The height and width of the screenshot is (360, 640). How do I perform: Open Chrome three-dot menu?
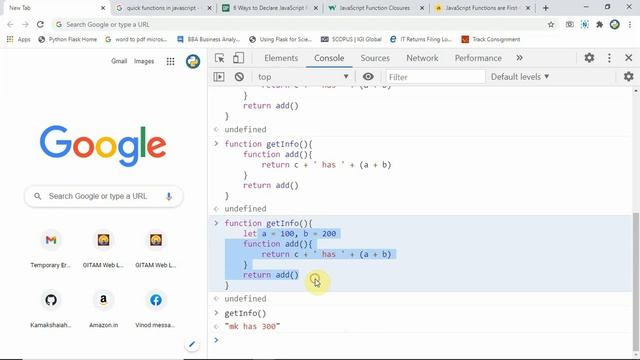pyautogui.click(x=630, y=24)
